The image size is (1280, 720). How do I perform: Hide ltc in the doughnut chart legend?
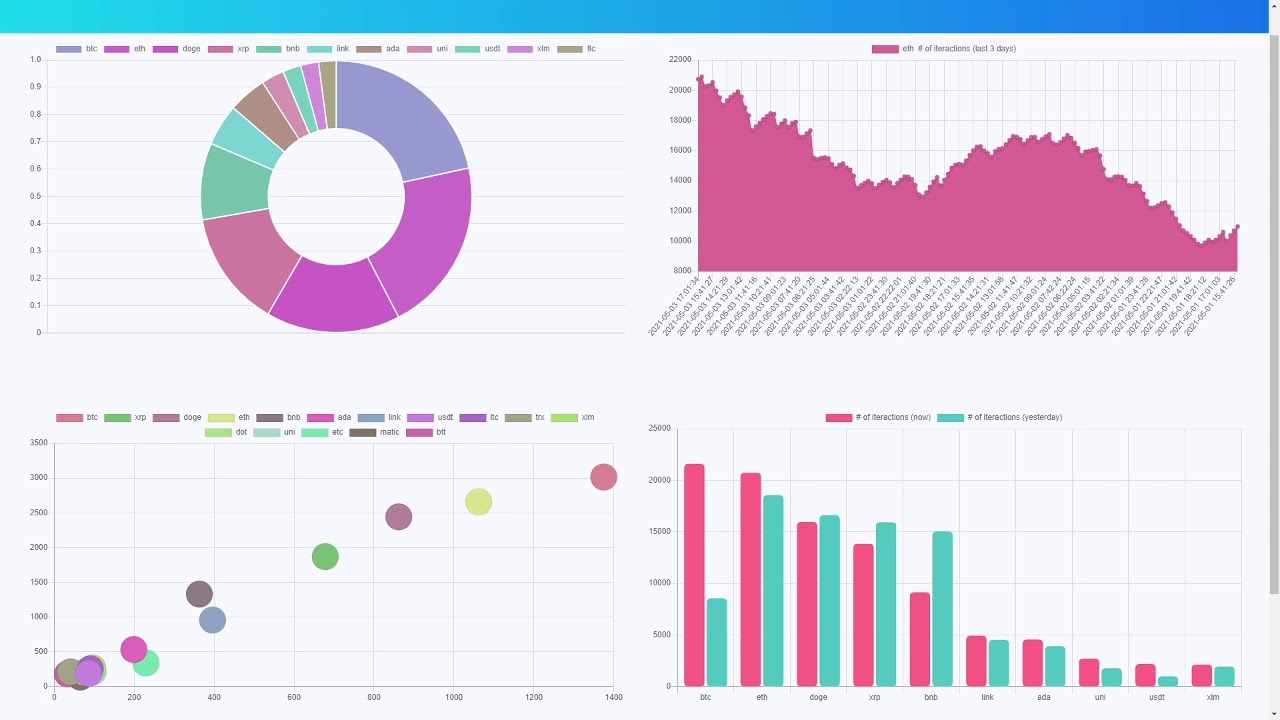point(576,48)
